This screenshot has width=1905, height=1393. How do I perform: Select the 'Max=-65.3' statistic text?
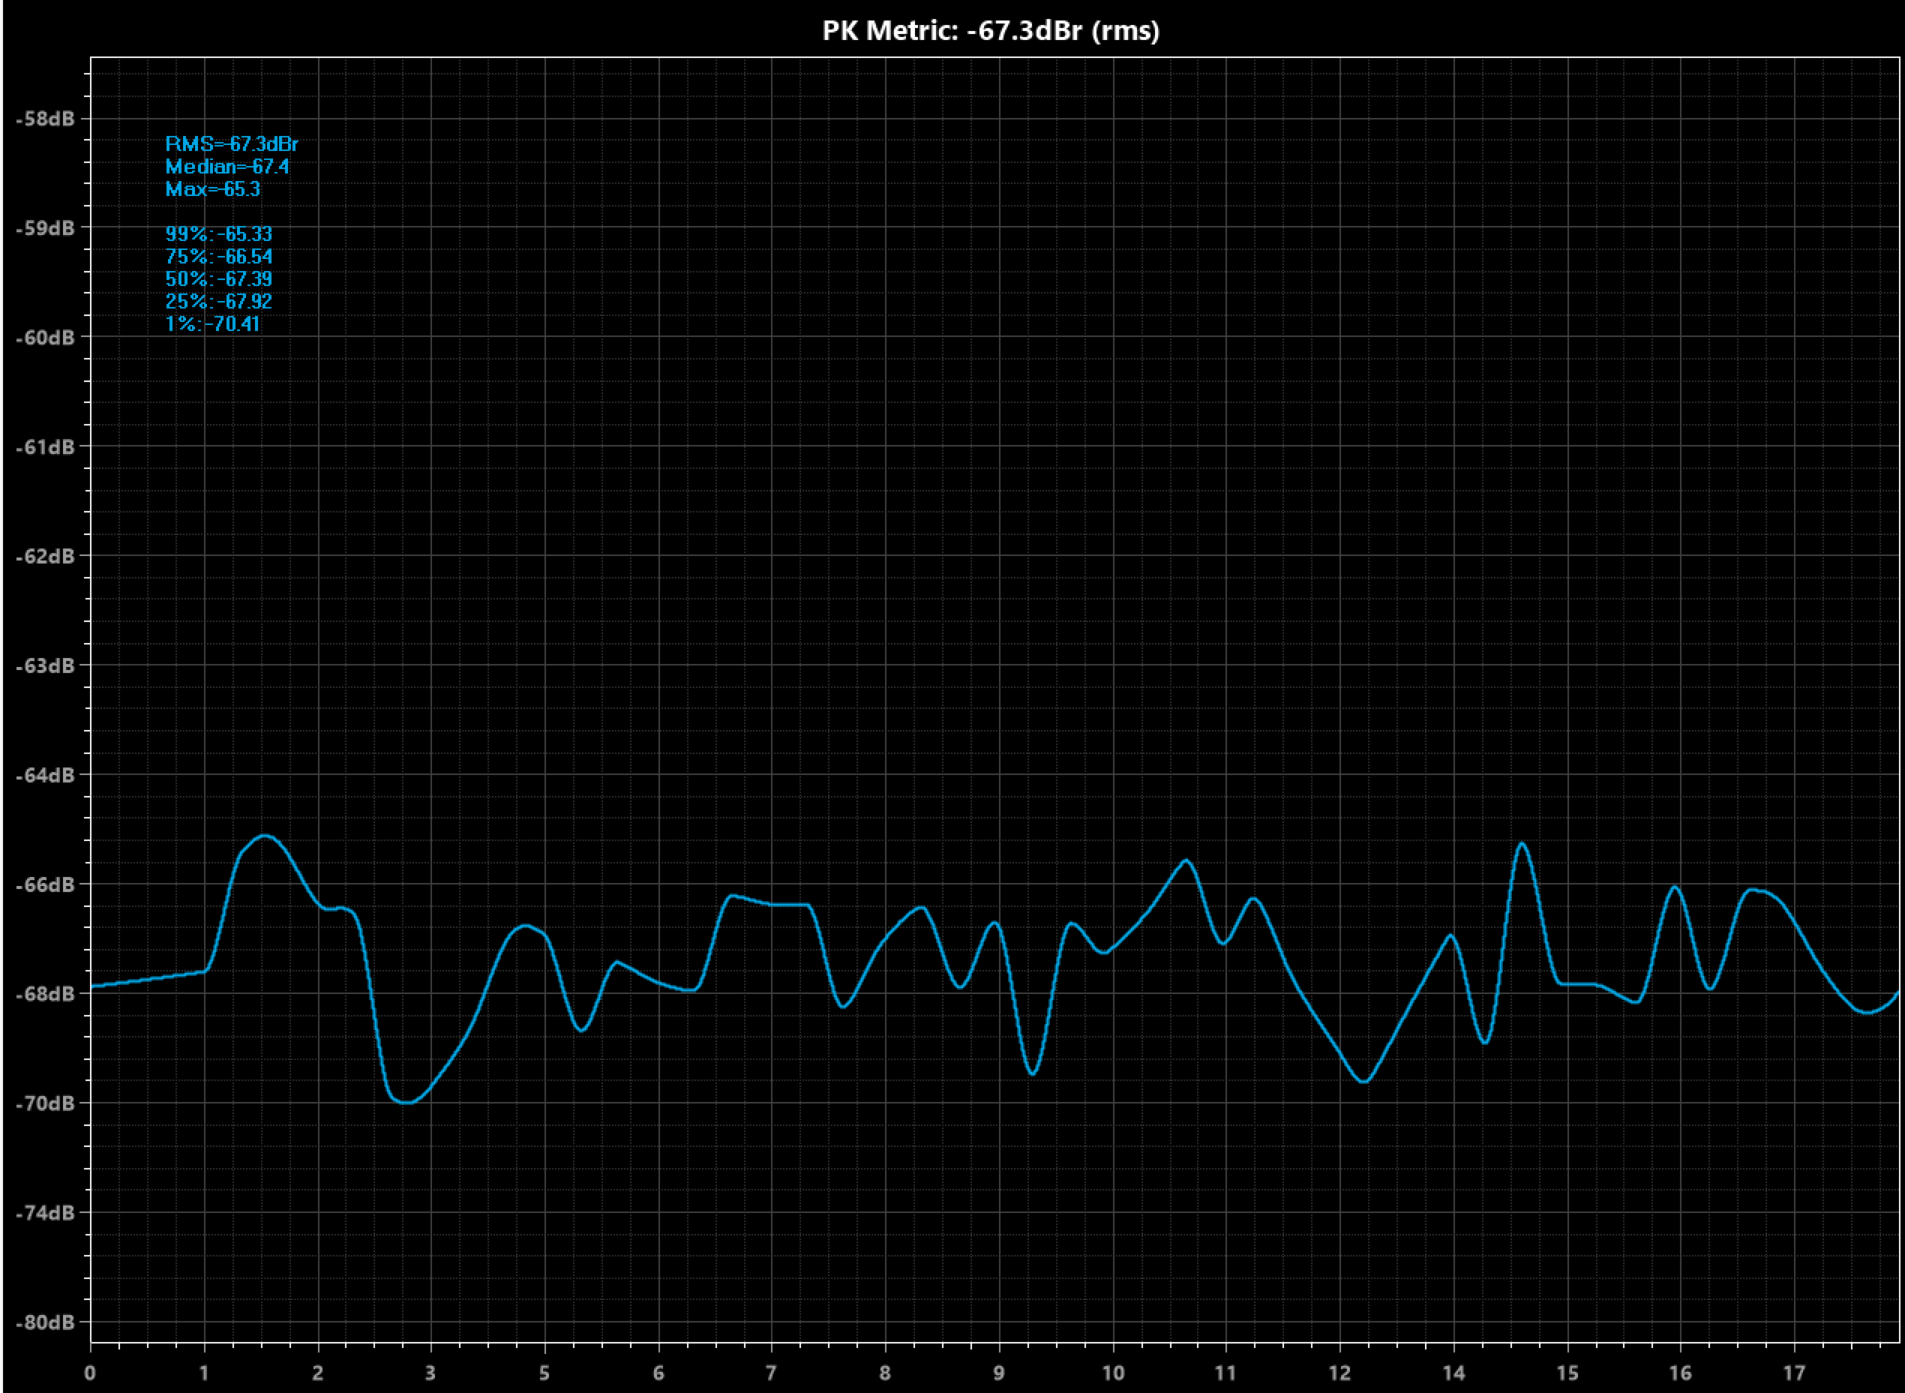(x=212, y=189)
